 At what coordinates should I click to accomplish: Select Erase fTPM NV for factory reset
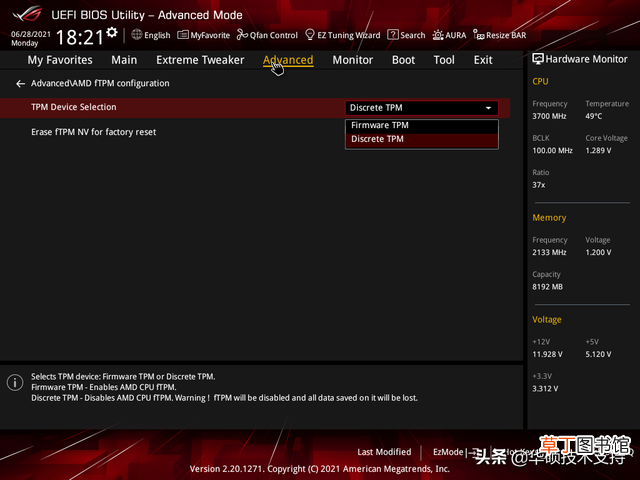93,132
